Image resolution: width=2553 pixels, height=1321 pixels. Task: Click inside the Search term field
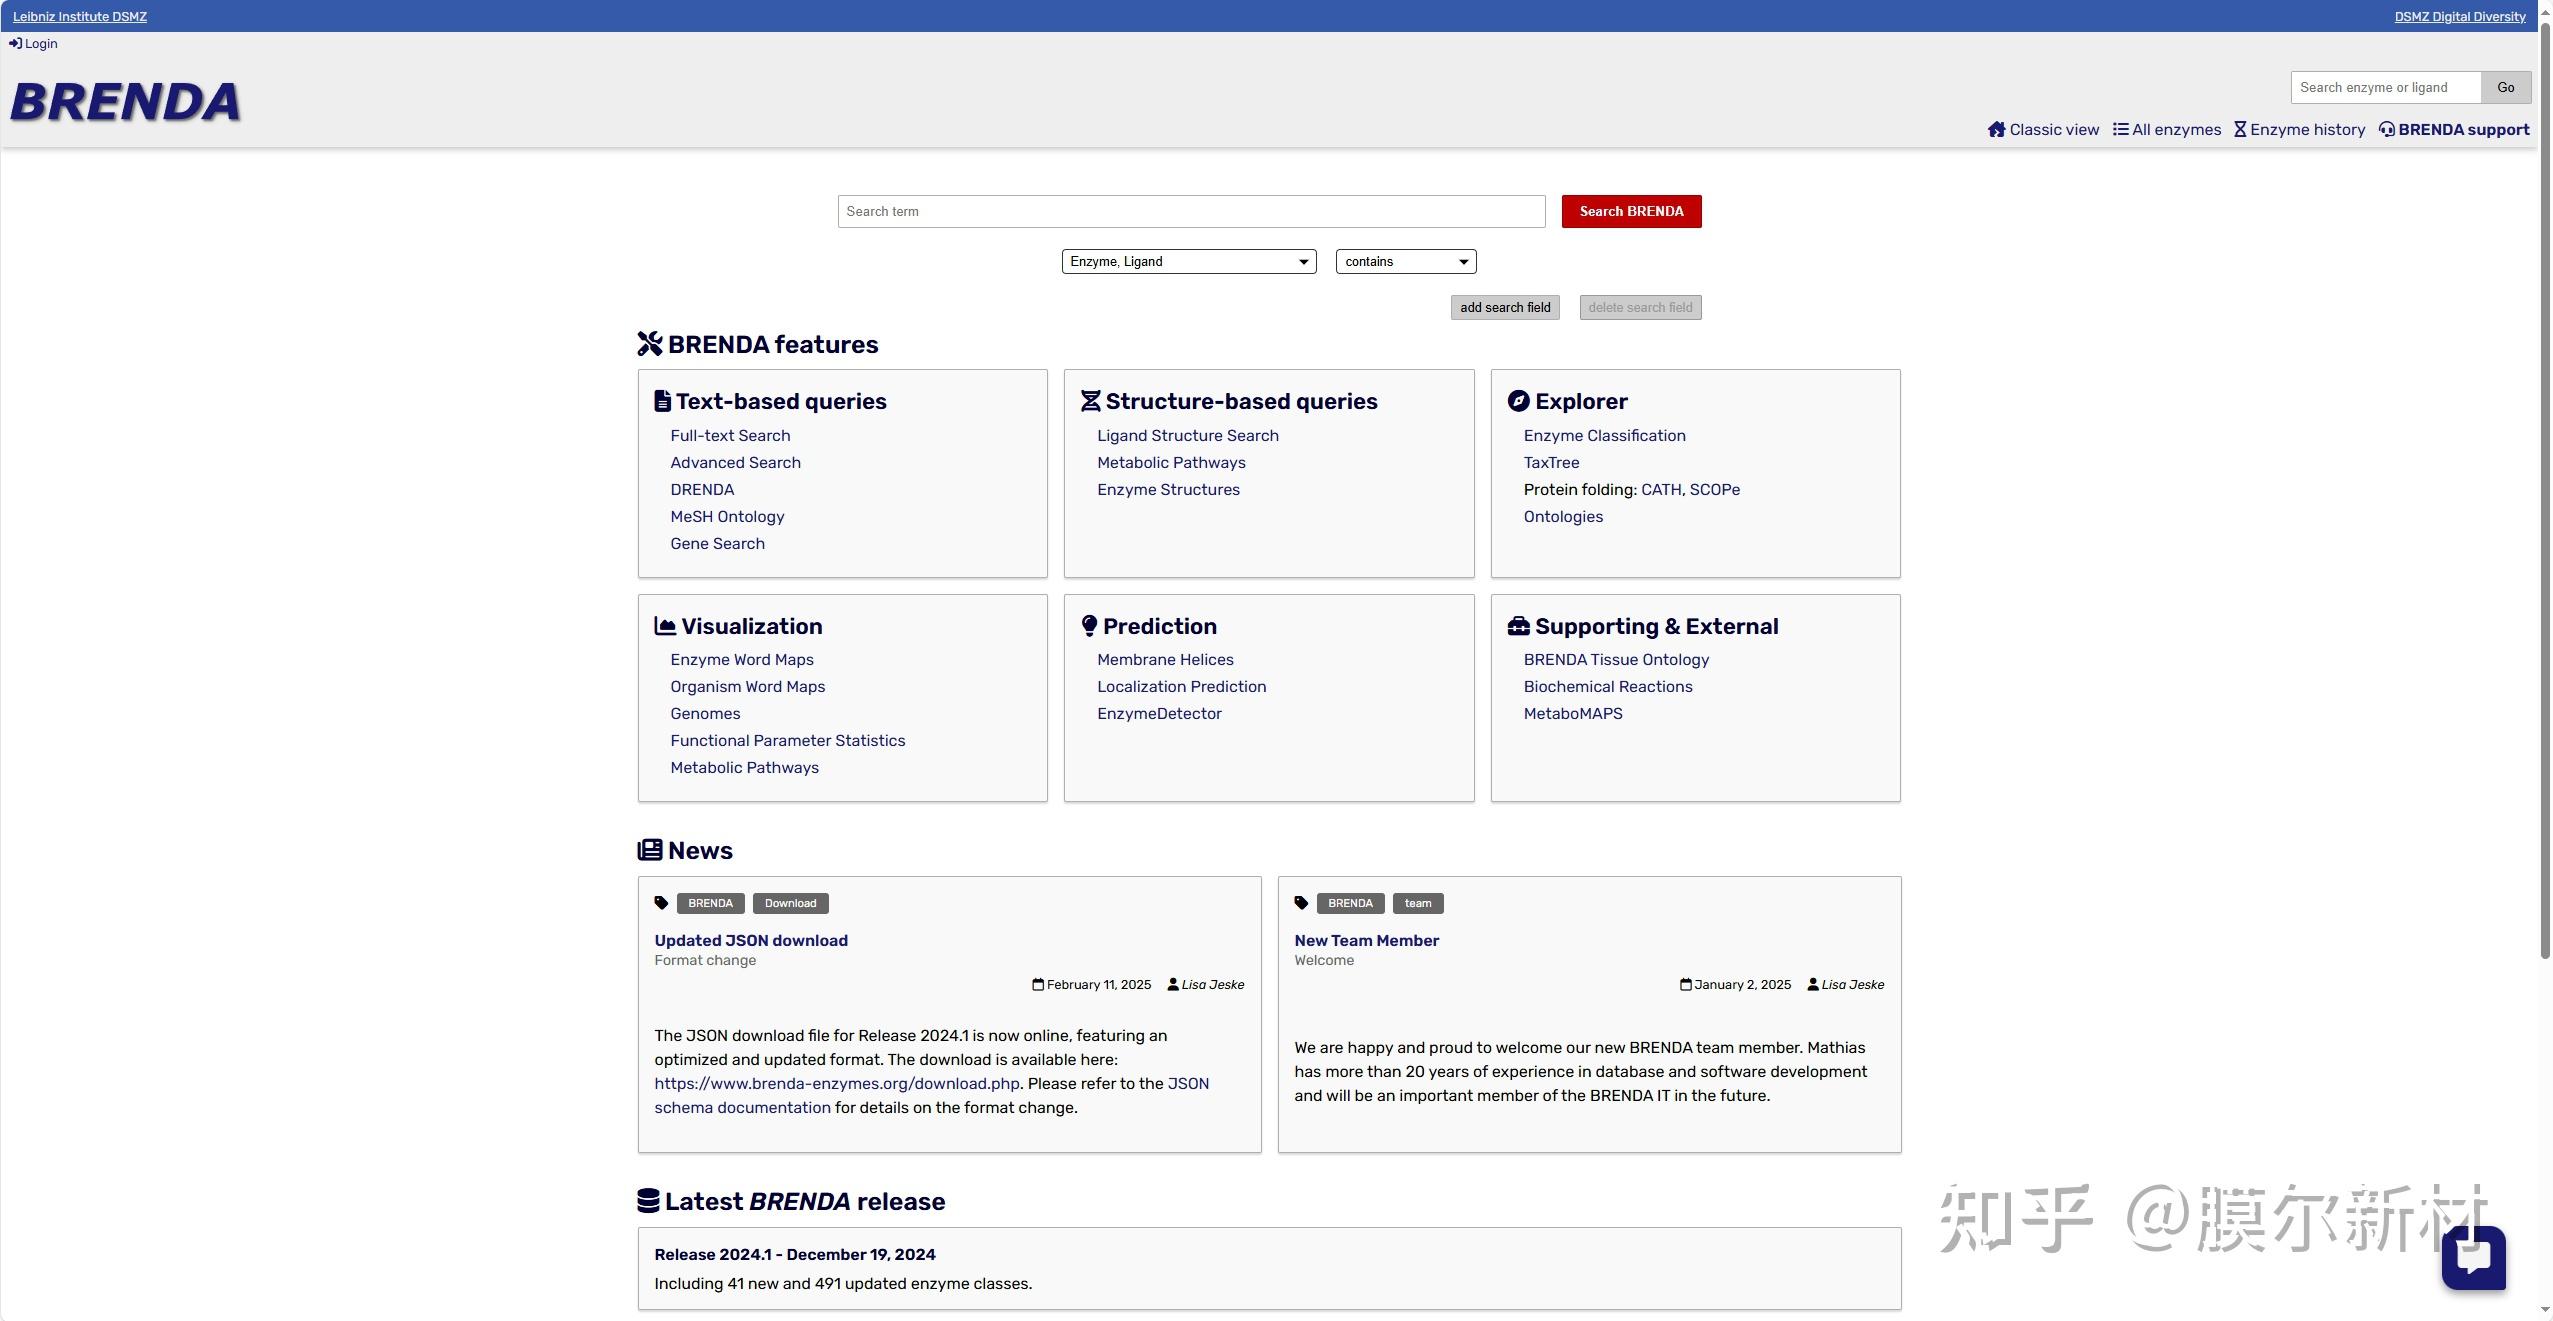coord(1190,211)
